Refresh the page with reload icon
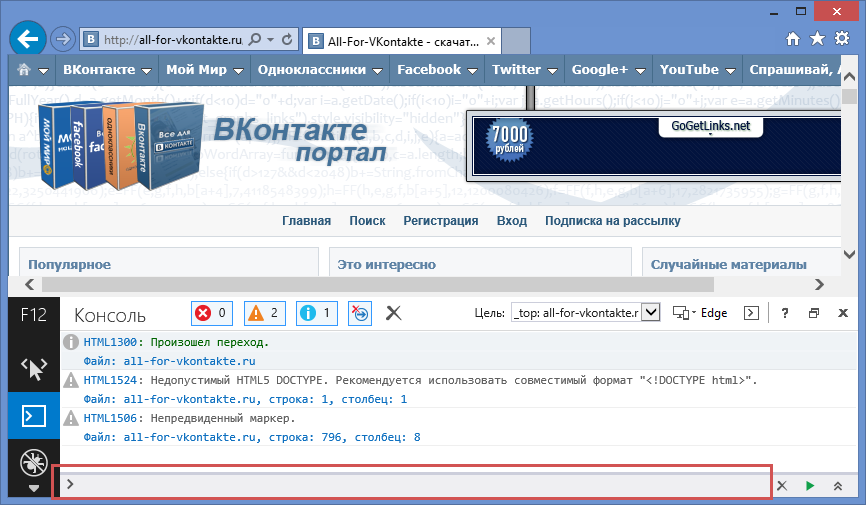 pyautogui.click(x=287, y=39)
